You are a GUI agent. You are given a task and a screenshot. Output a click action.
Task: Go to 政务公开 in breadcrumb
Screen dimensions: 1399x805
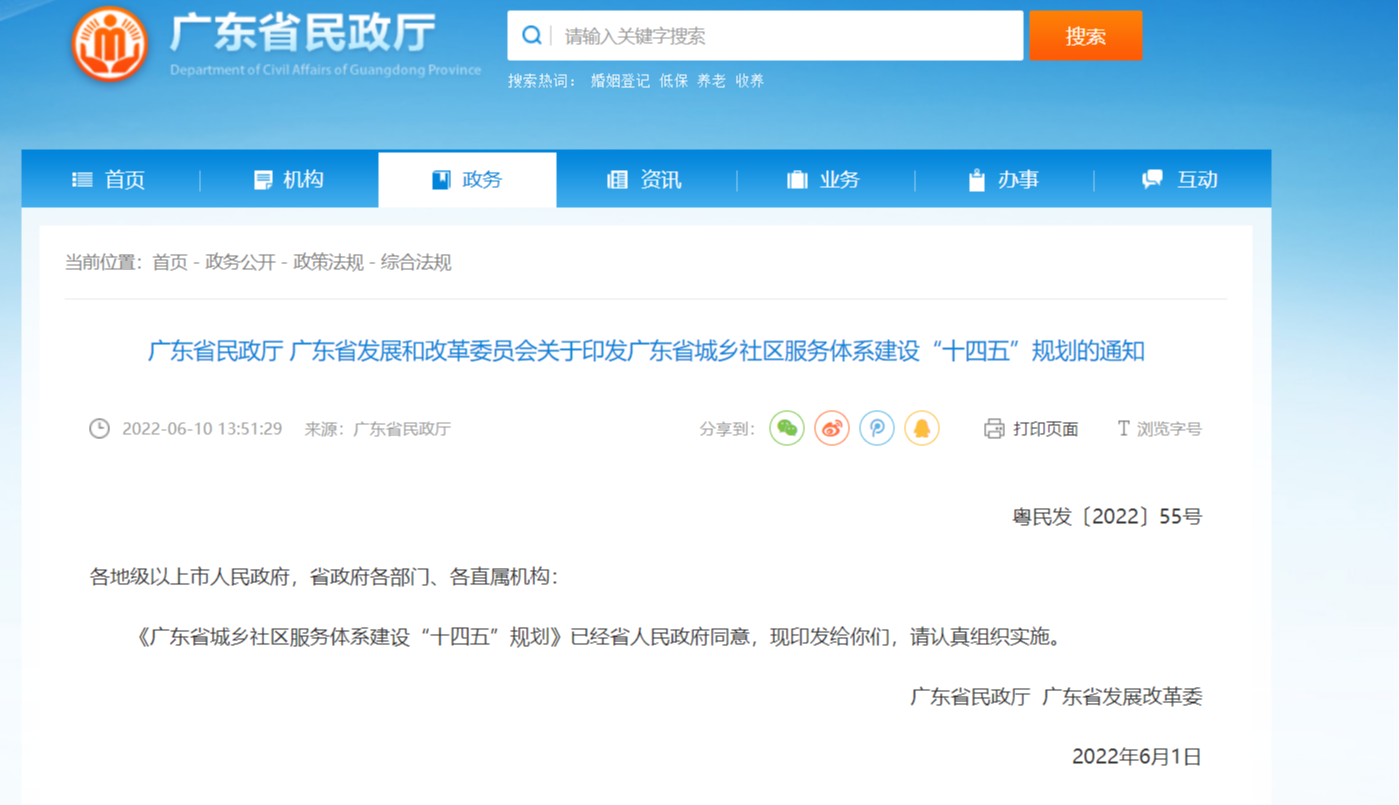tap(240, 262)
